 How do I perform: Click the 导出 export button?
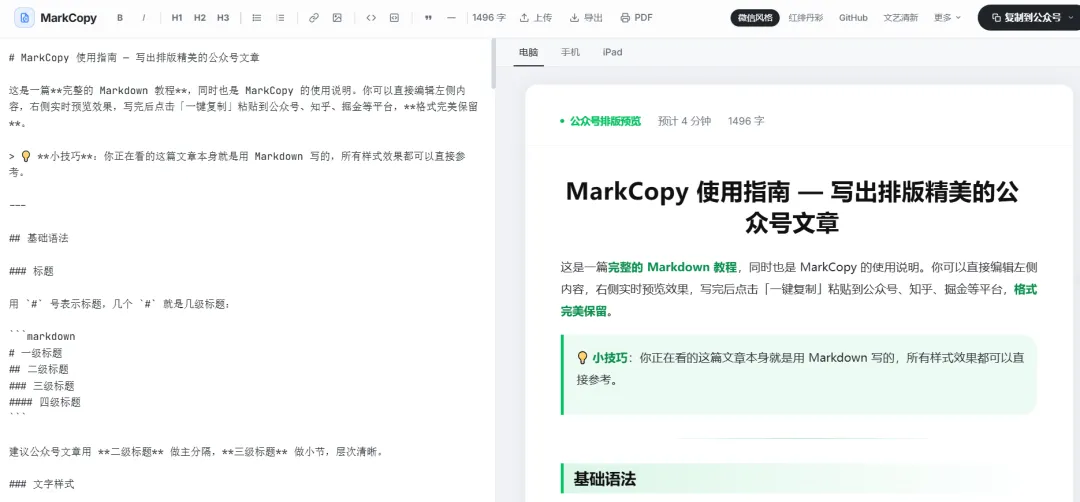[x=586, y=18]
